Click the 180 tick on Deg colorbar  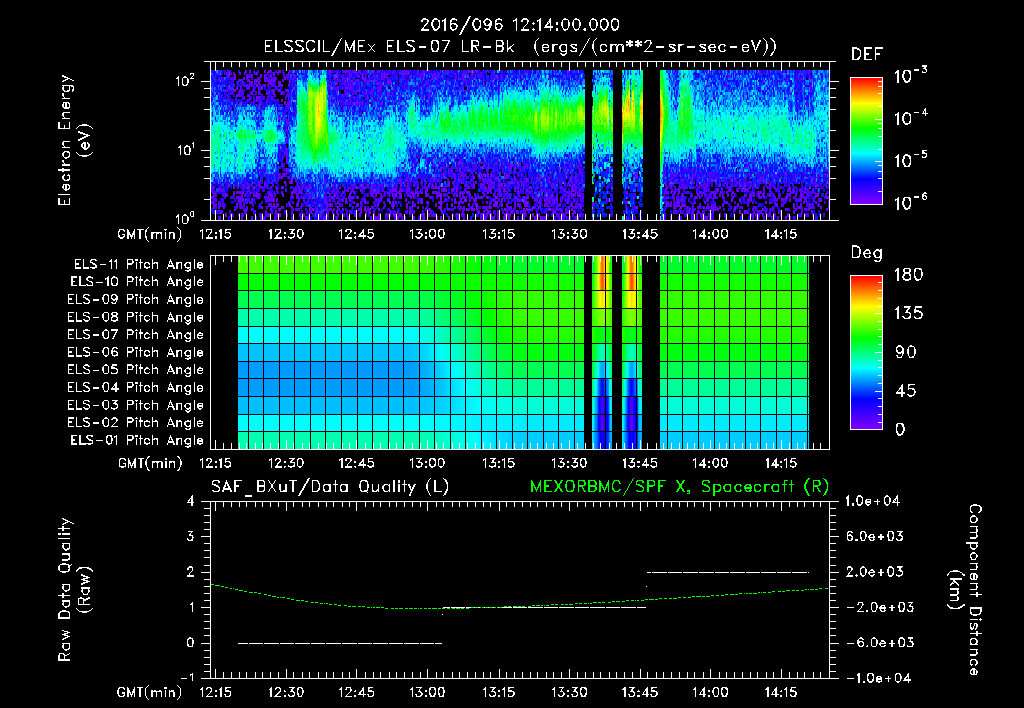pyautogui.click(x=908, y=275)
